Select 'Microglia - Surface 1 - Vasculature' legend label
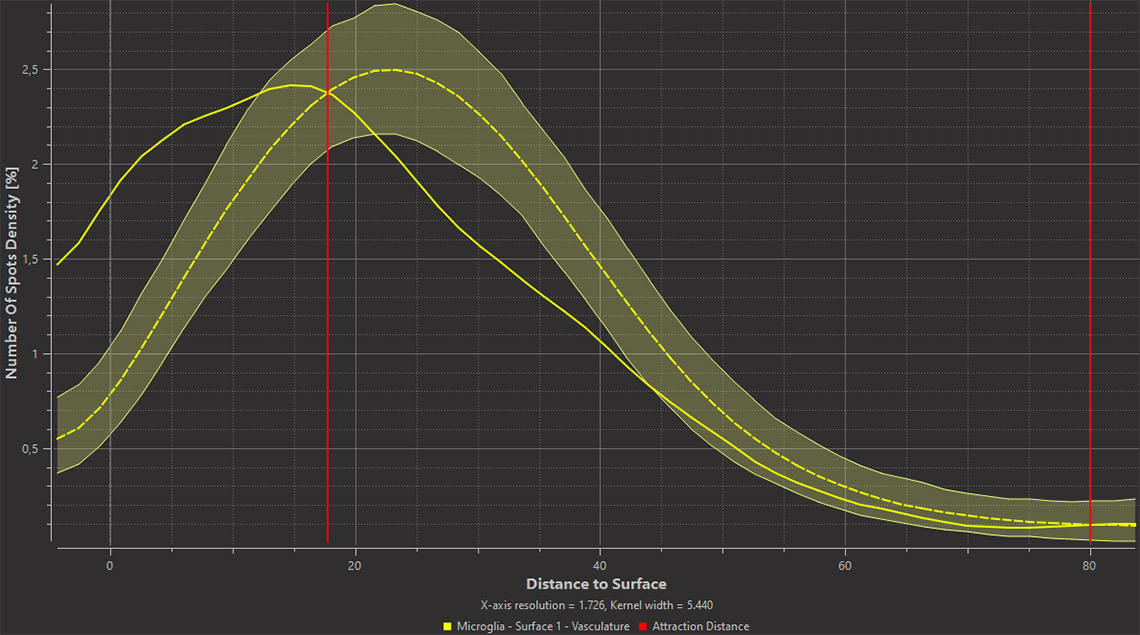1140x635 pixels. tap(543, 626)
